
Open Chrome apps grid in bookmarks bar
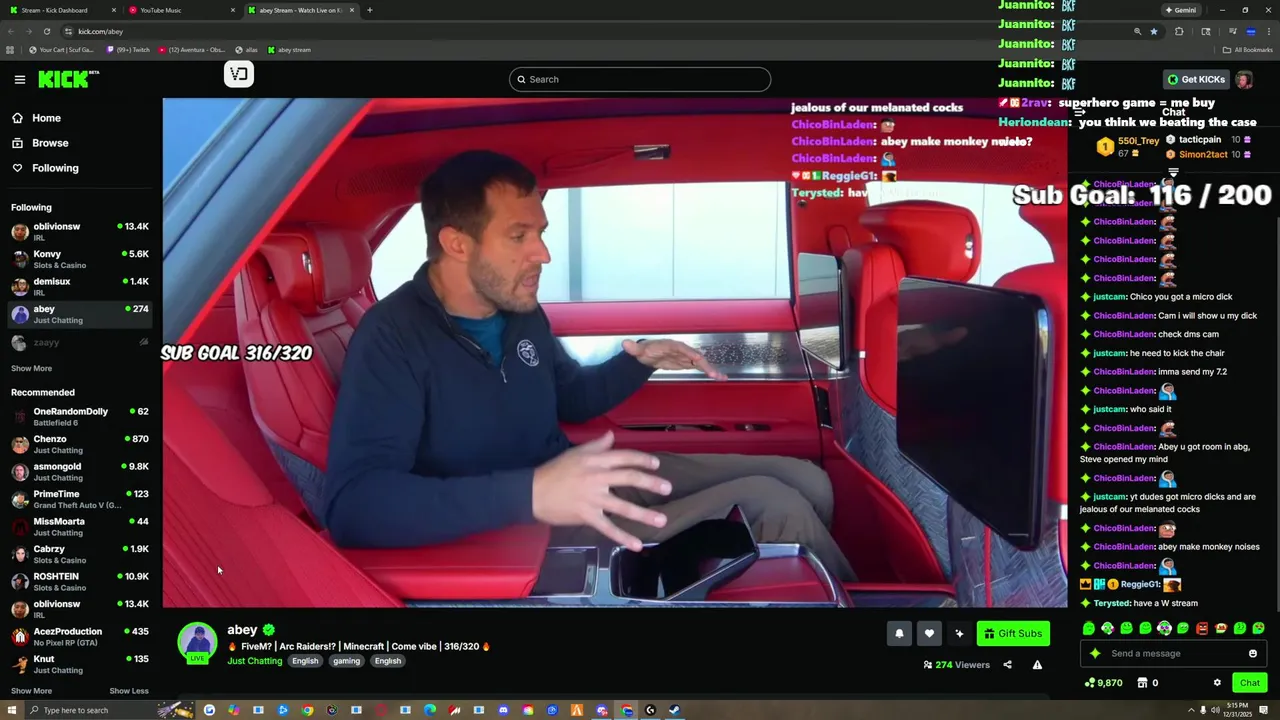pyautogui.click(x=10, y=49)
